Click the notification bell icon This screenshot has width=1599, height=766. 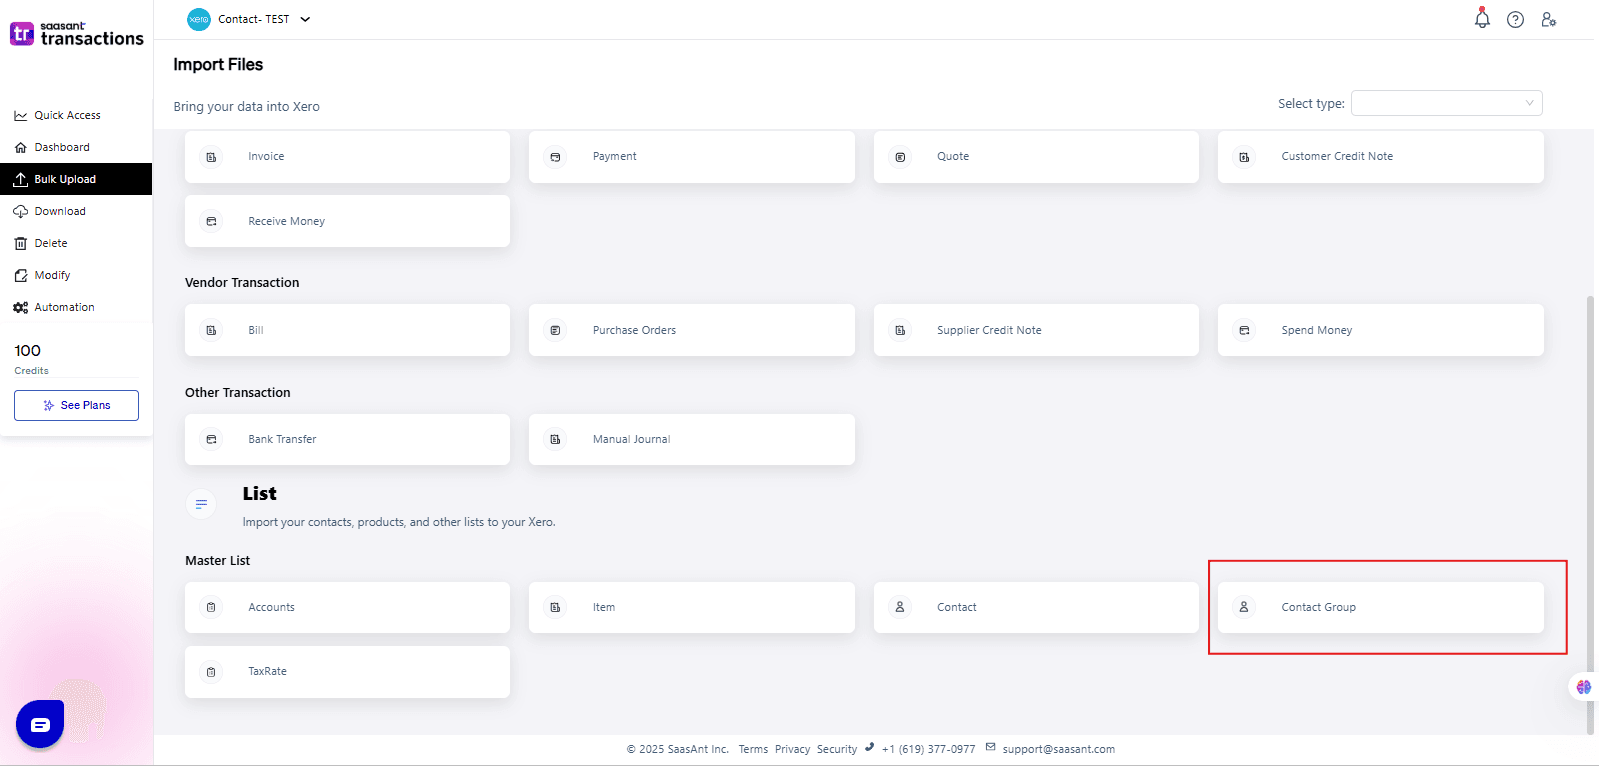tap(1482, 19)
